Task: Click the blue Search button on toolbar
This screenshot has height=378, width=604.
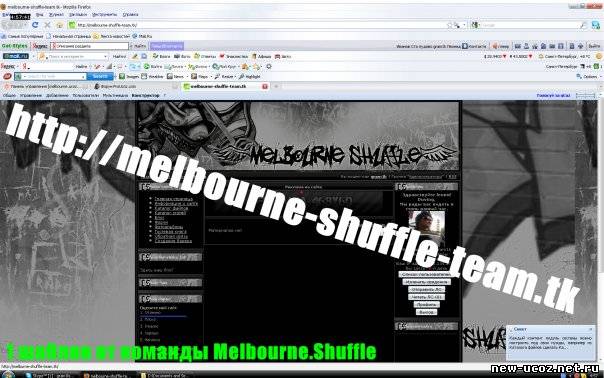Action: [x=100, y=76]
